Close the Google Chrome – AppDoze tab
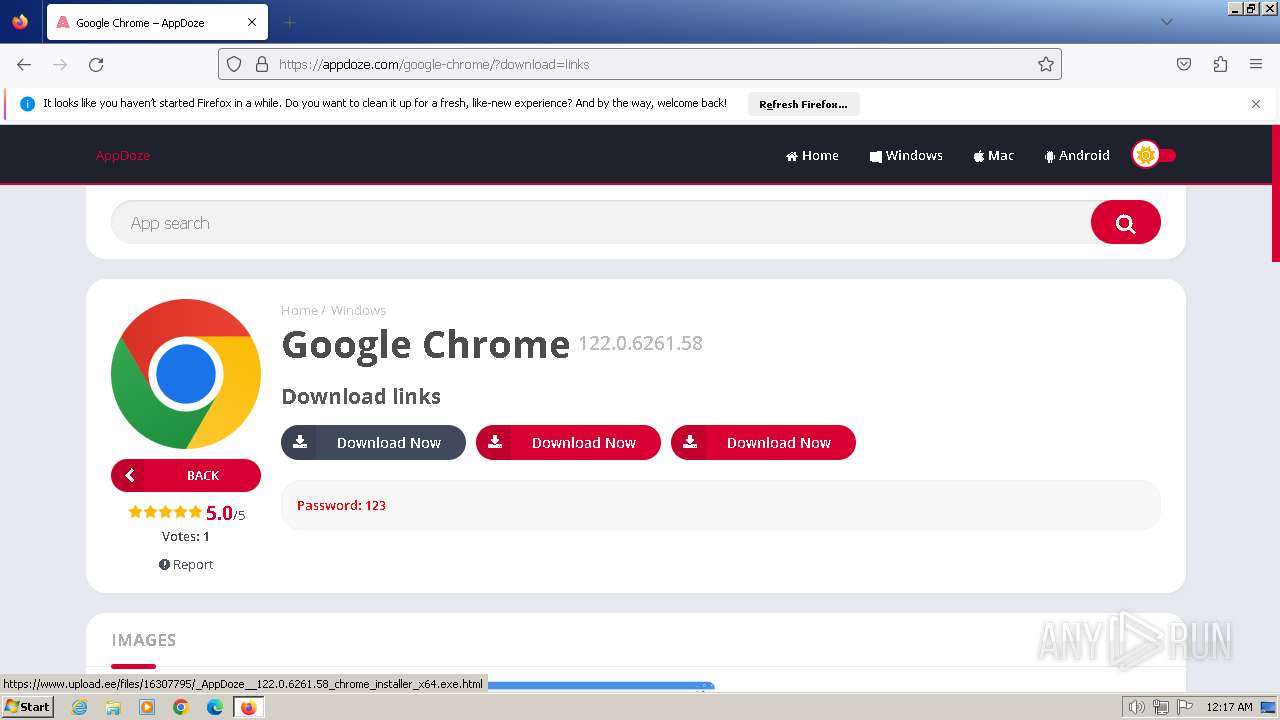 pos(252,22)
